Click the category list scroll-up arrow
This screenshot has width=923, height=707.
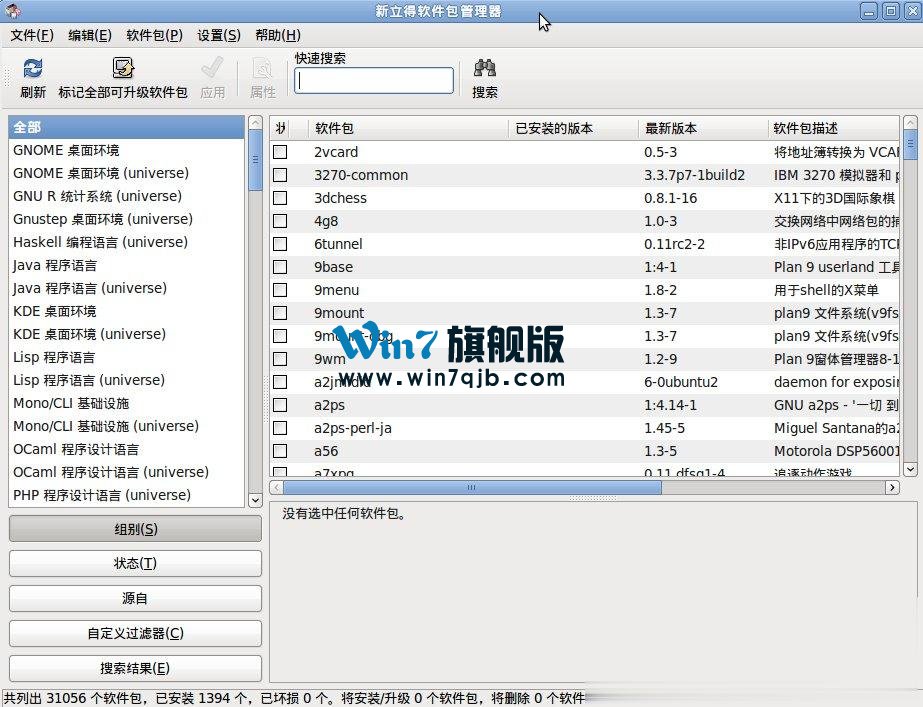tap(255, 122)
